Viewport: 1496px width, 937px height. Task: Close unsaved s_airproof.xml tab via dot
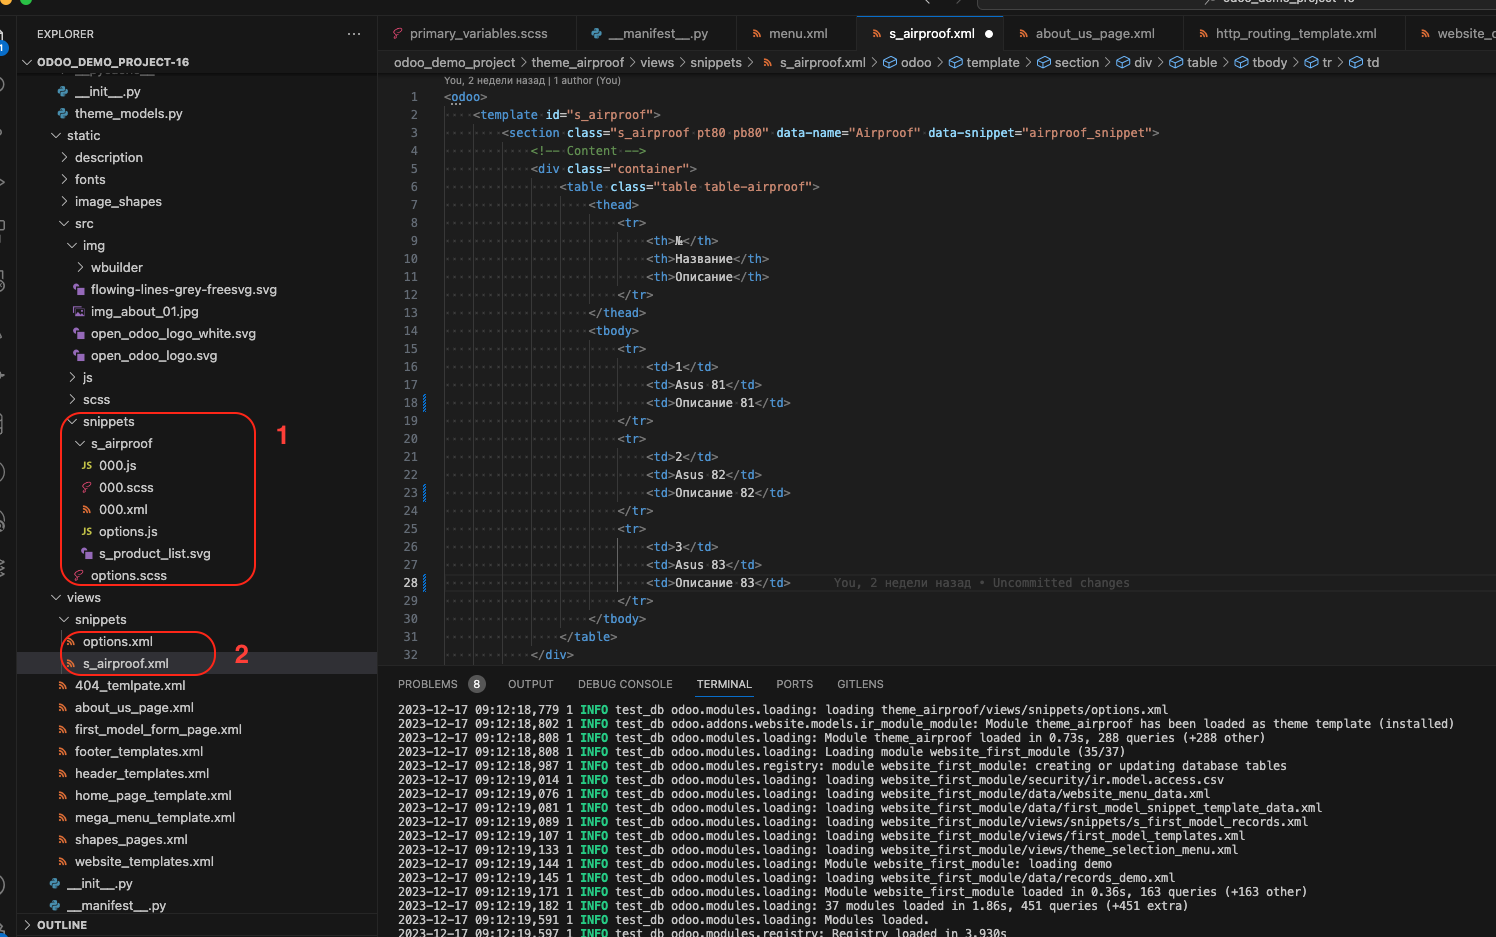[989, 34]
